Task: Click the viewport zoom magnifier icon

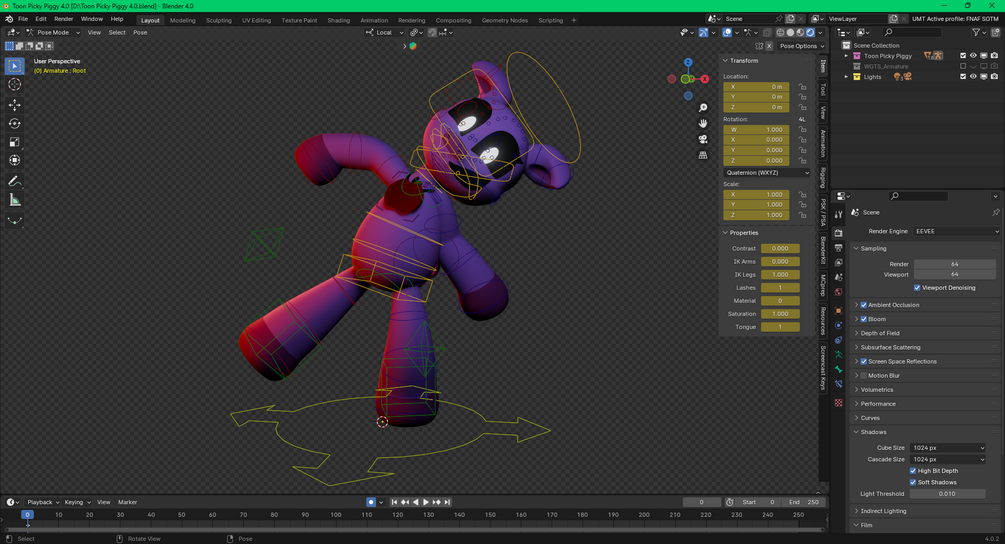Action: (703, 108)
